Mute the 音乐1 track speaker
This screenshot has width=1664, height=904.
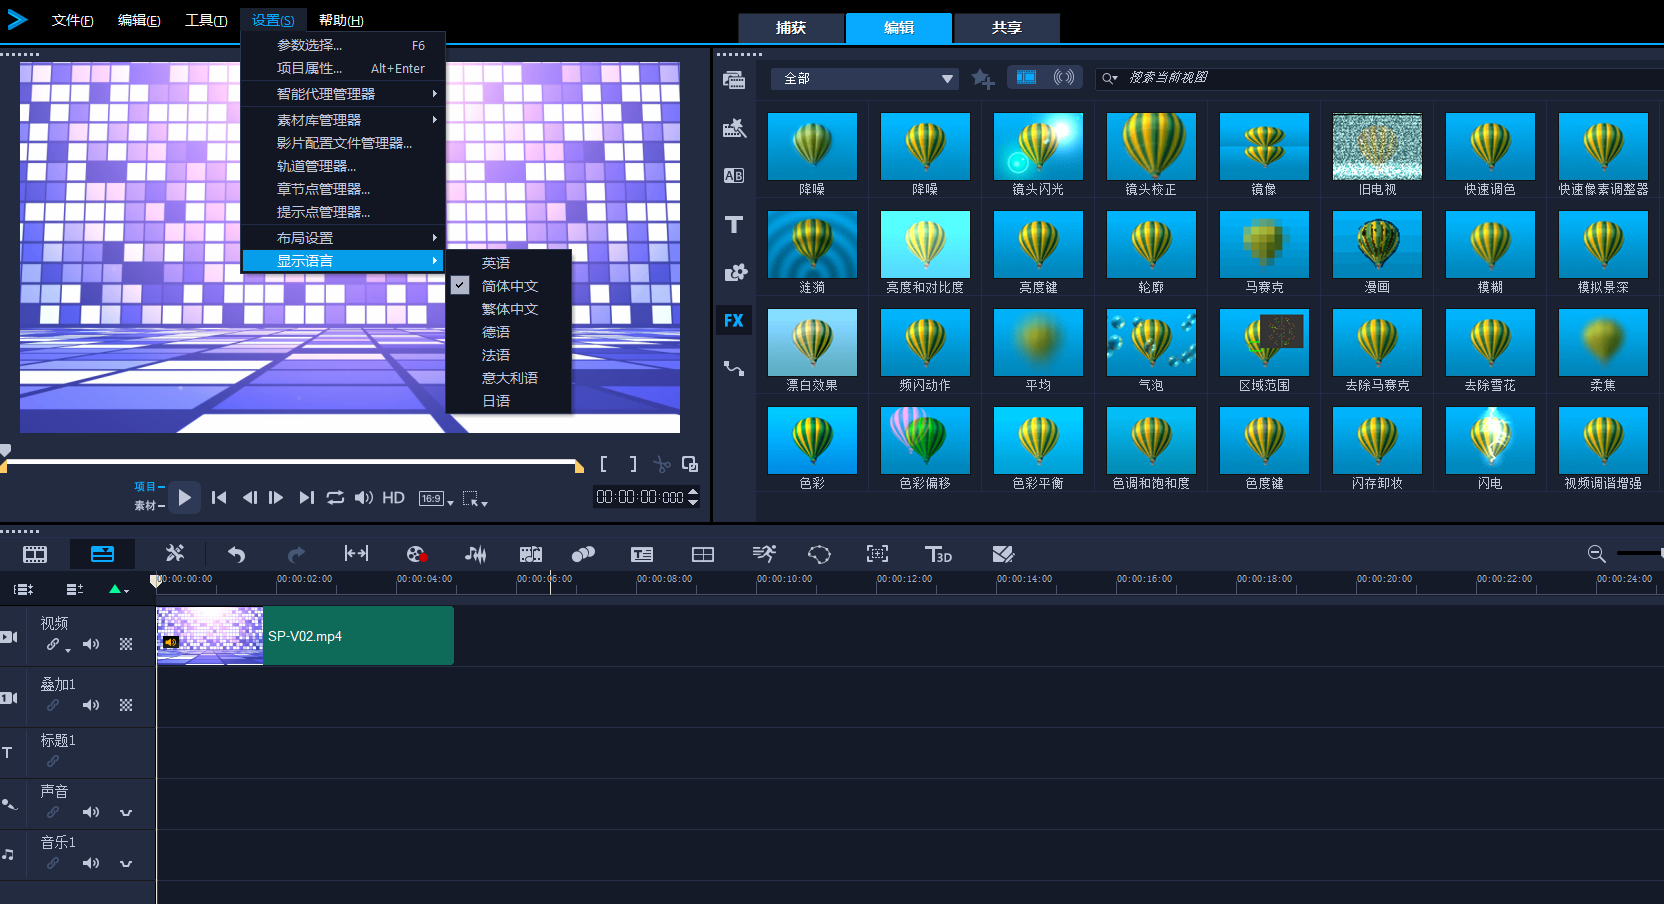pyautogui.click(x=91, y=863)
